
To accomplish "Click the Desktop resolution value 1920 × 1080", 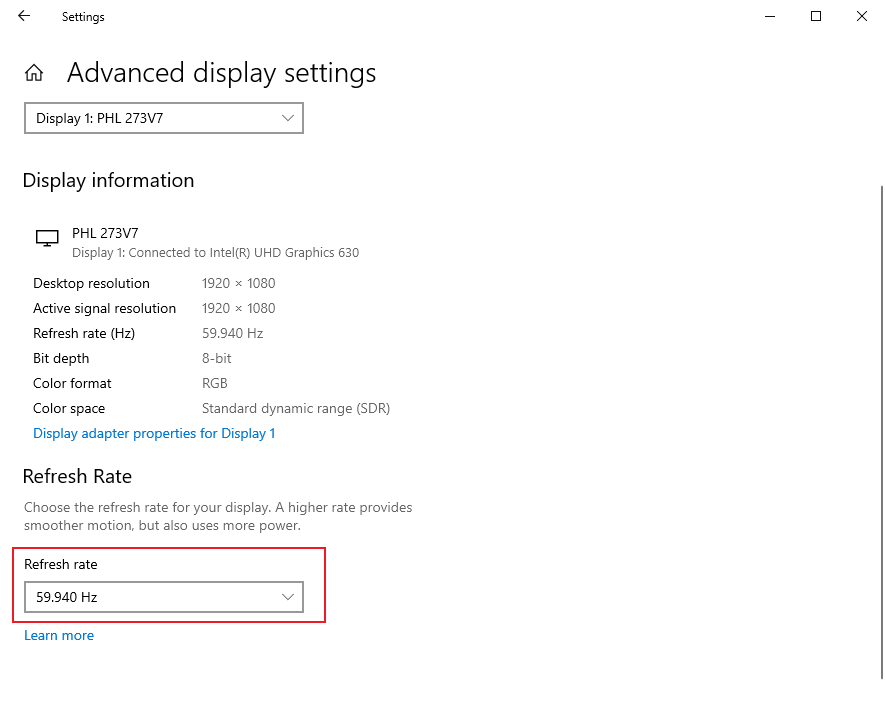I will point(238,283).
